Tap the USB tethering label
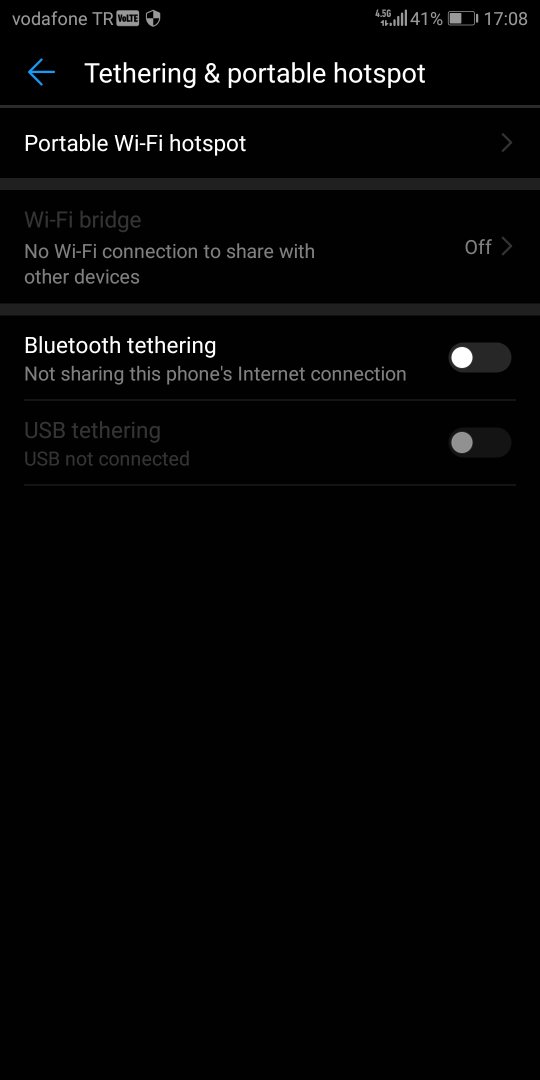Screen dimensions: 540x1080 pyautogui.click(x=92, y=430)
